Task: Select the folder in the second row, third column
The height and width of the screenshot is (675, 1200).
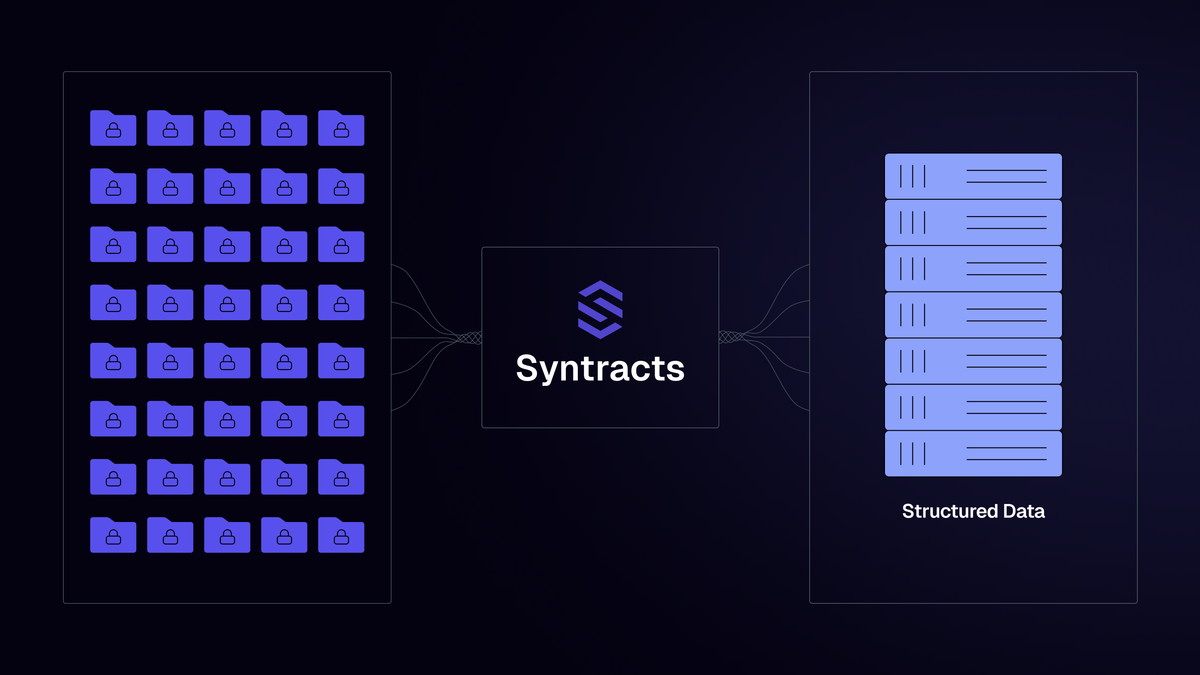Action: point(227,186)
